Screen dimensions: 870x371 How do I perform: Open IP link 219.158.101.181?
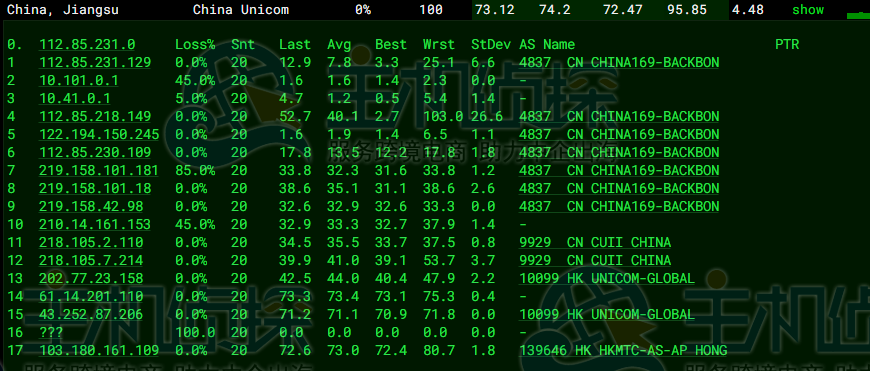coord(99,170)
